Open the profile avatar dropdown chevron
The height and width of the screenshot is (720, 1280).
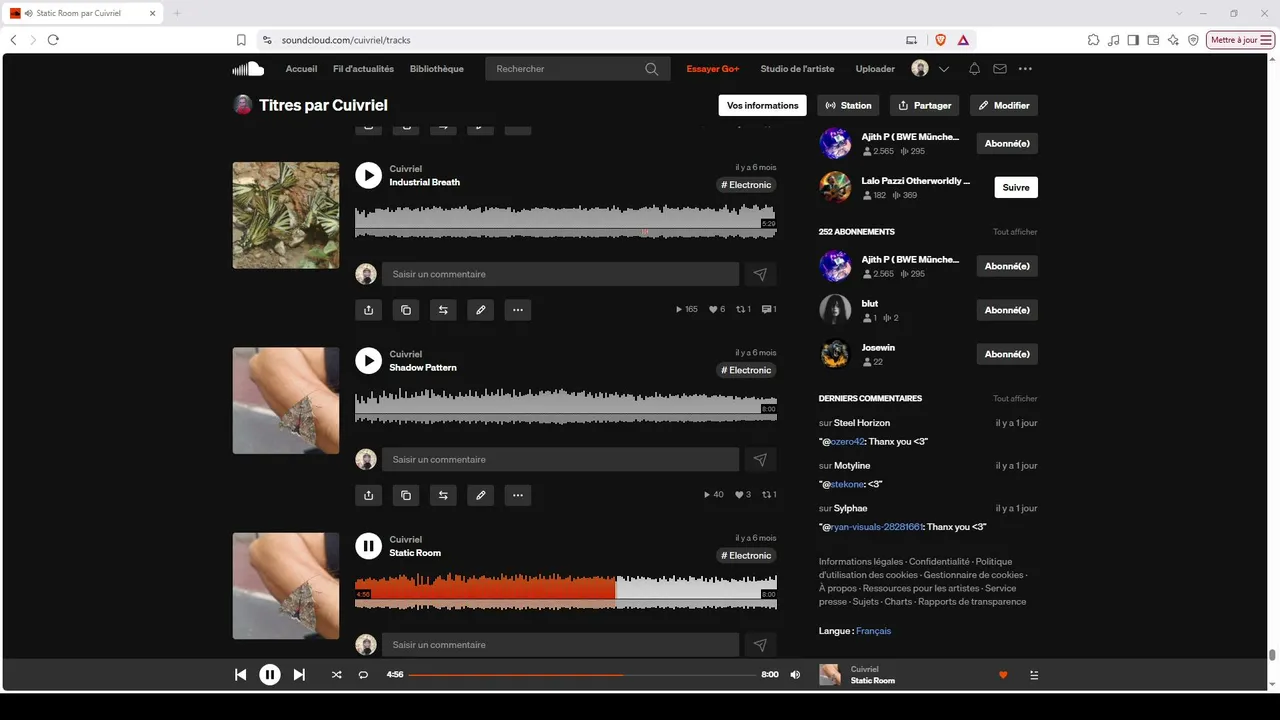pyautogui.click(x=943, y=69)
